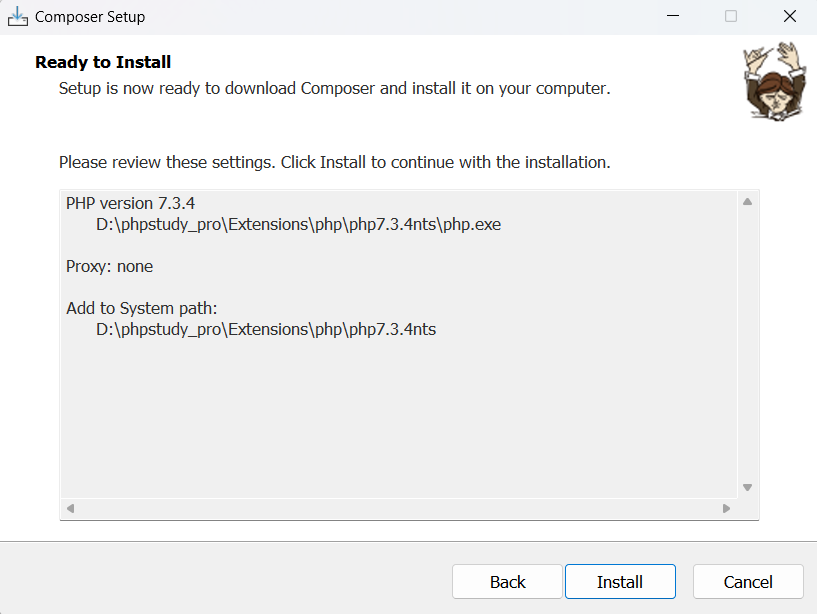Click the 'Setup is now ready' description
The height and width of the screenshot is (614, 817).
click(335, 89)
